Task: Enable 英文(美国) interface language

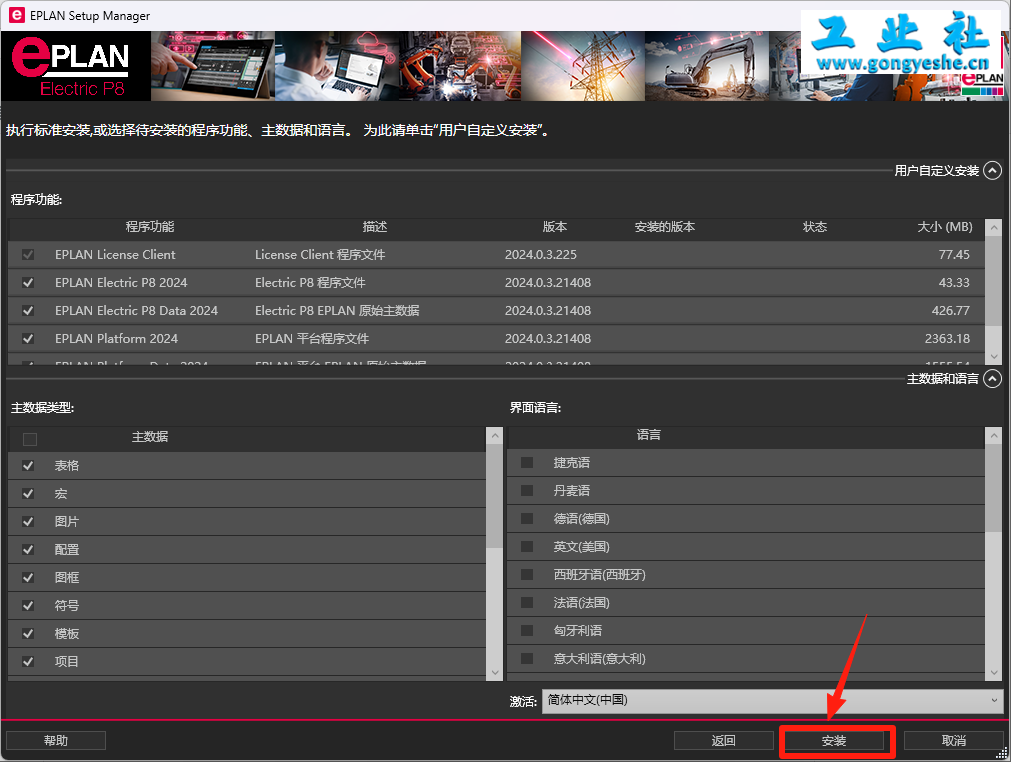Action: pos(527,547)
